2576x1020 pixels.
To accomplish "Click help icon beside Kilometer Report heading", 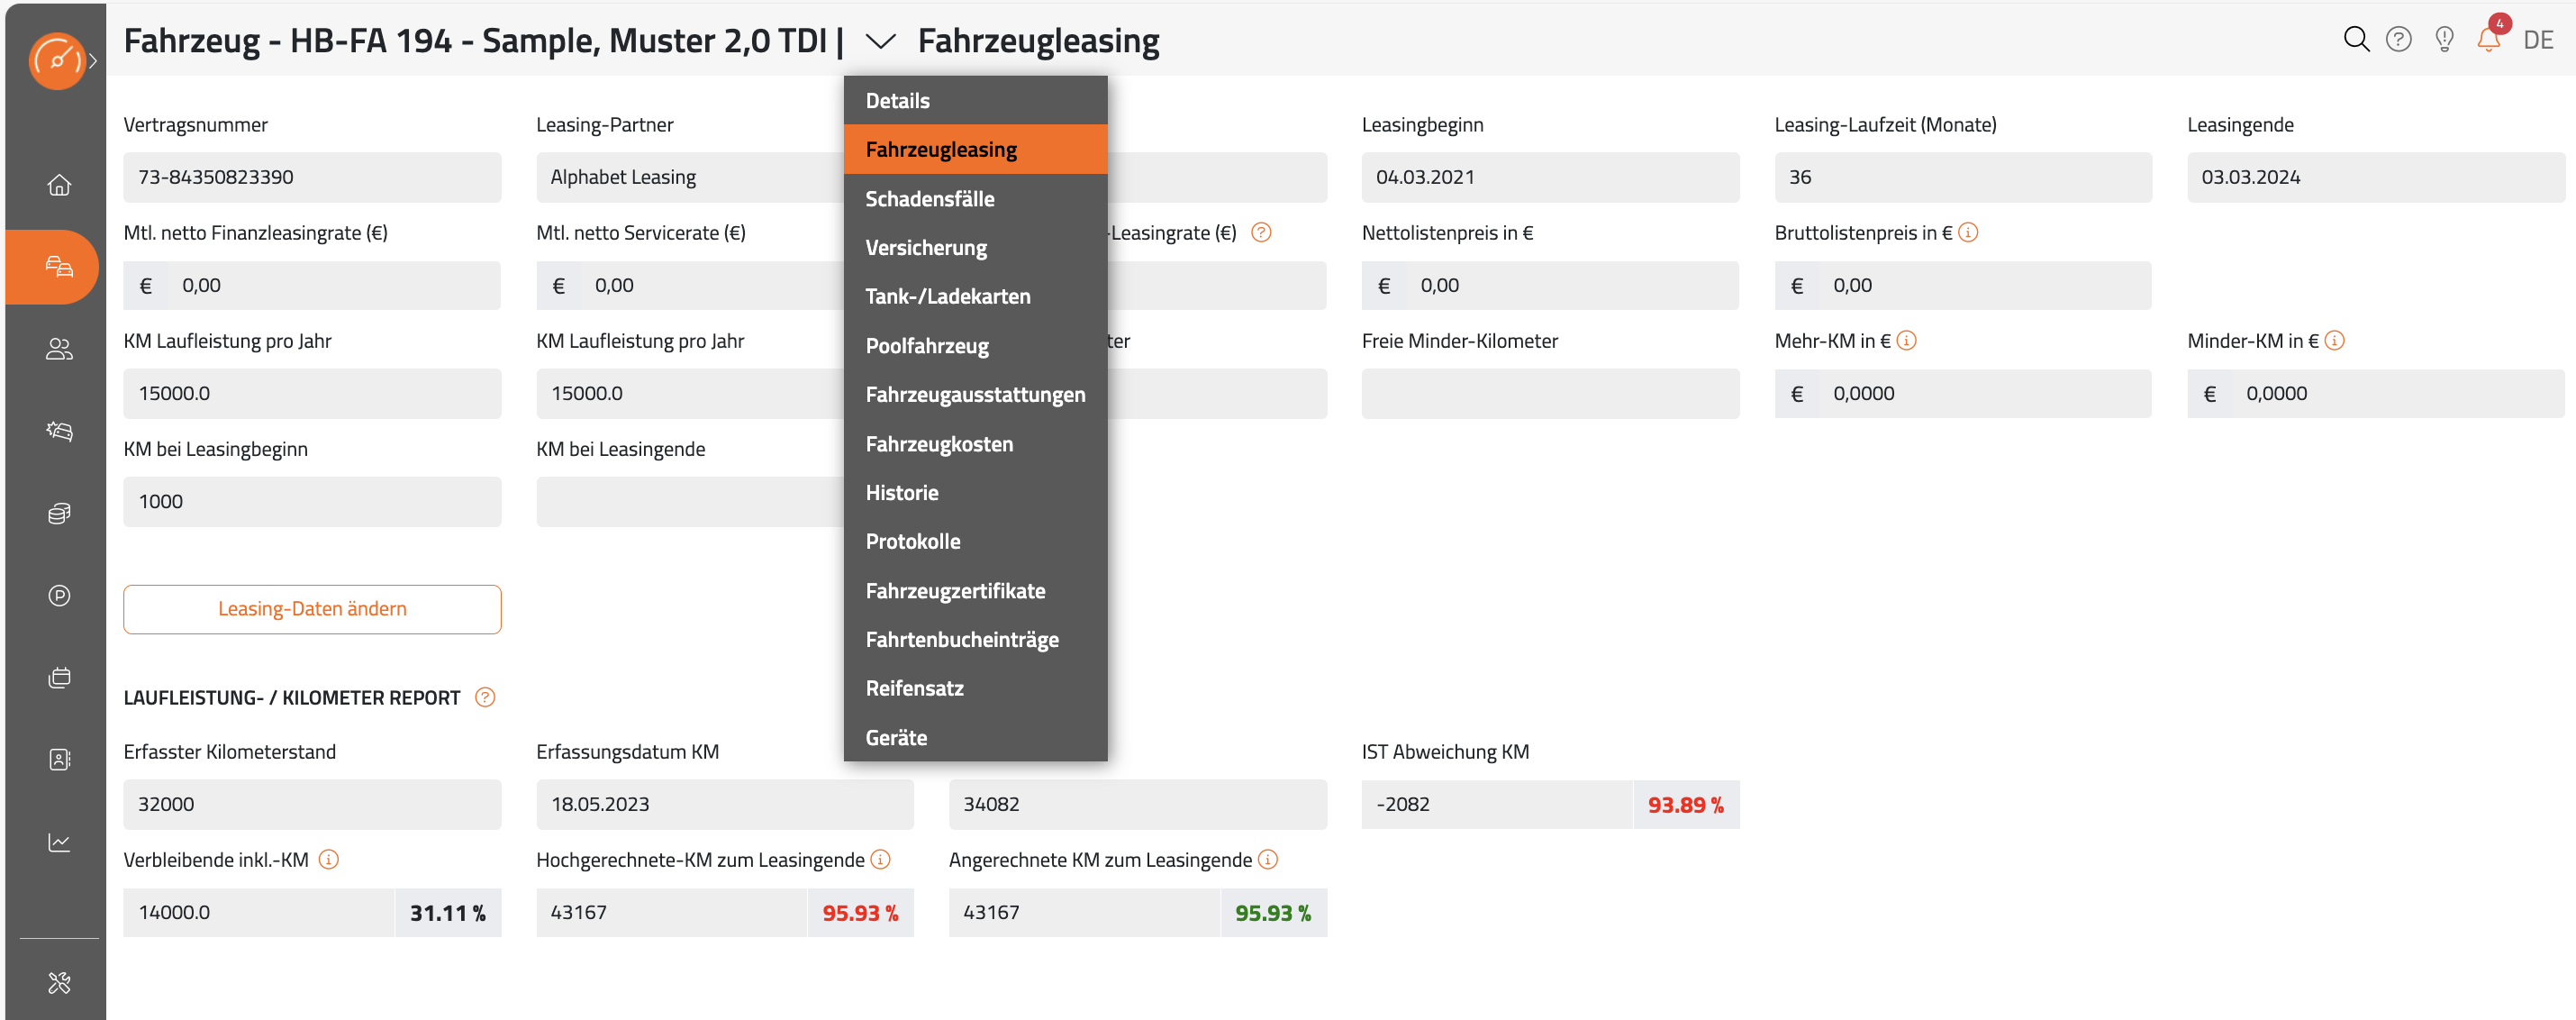I will coord(485,697).
